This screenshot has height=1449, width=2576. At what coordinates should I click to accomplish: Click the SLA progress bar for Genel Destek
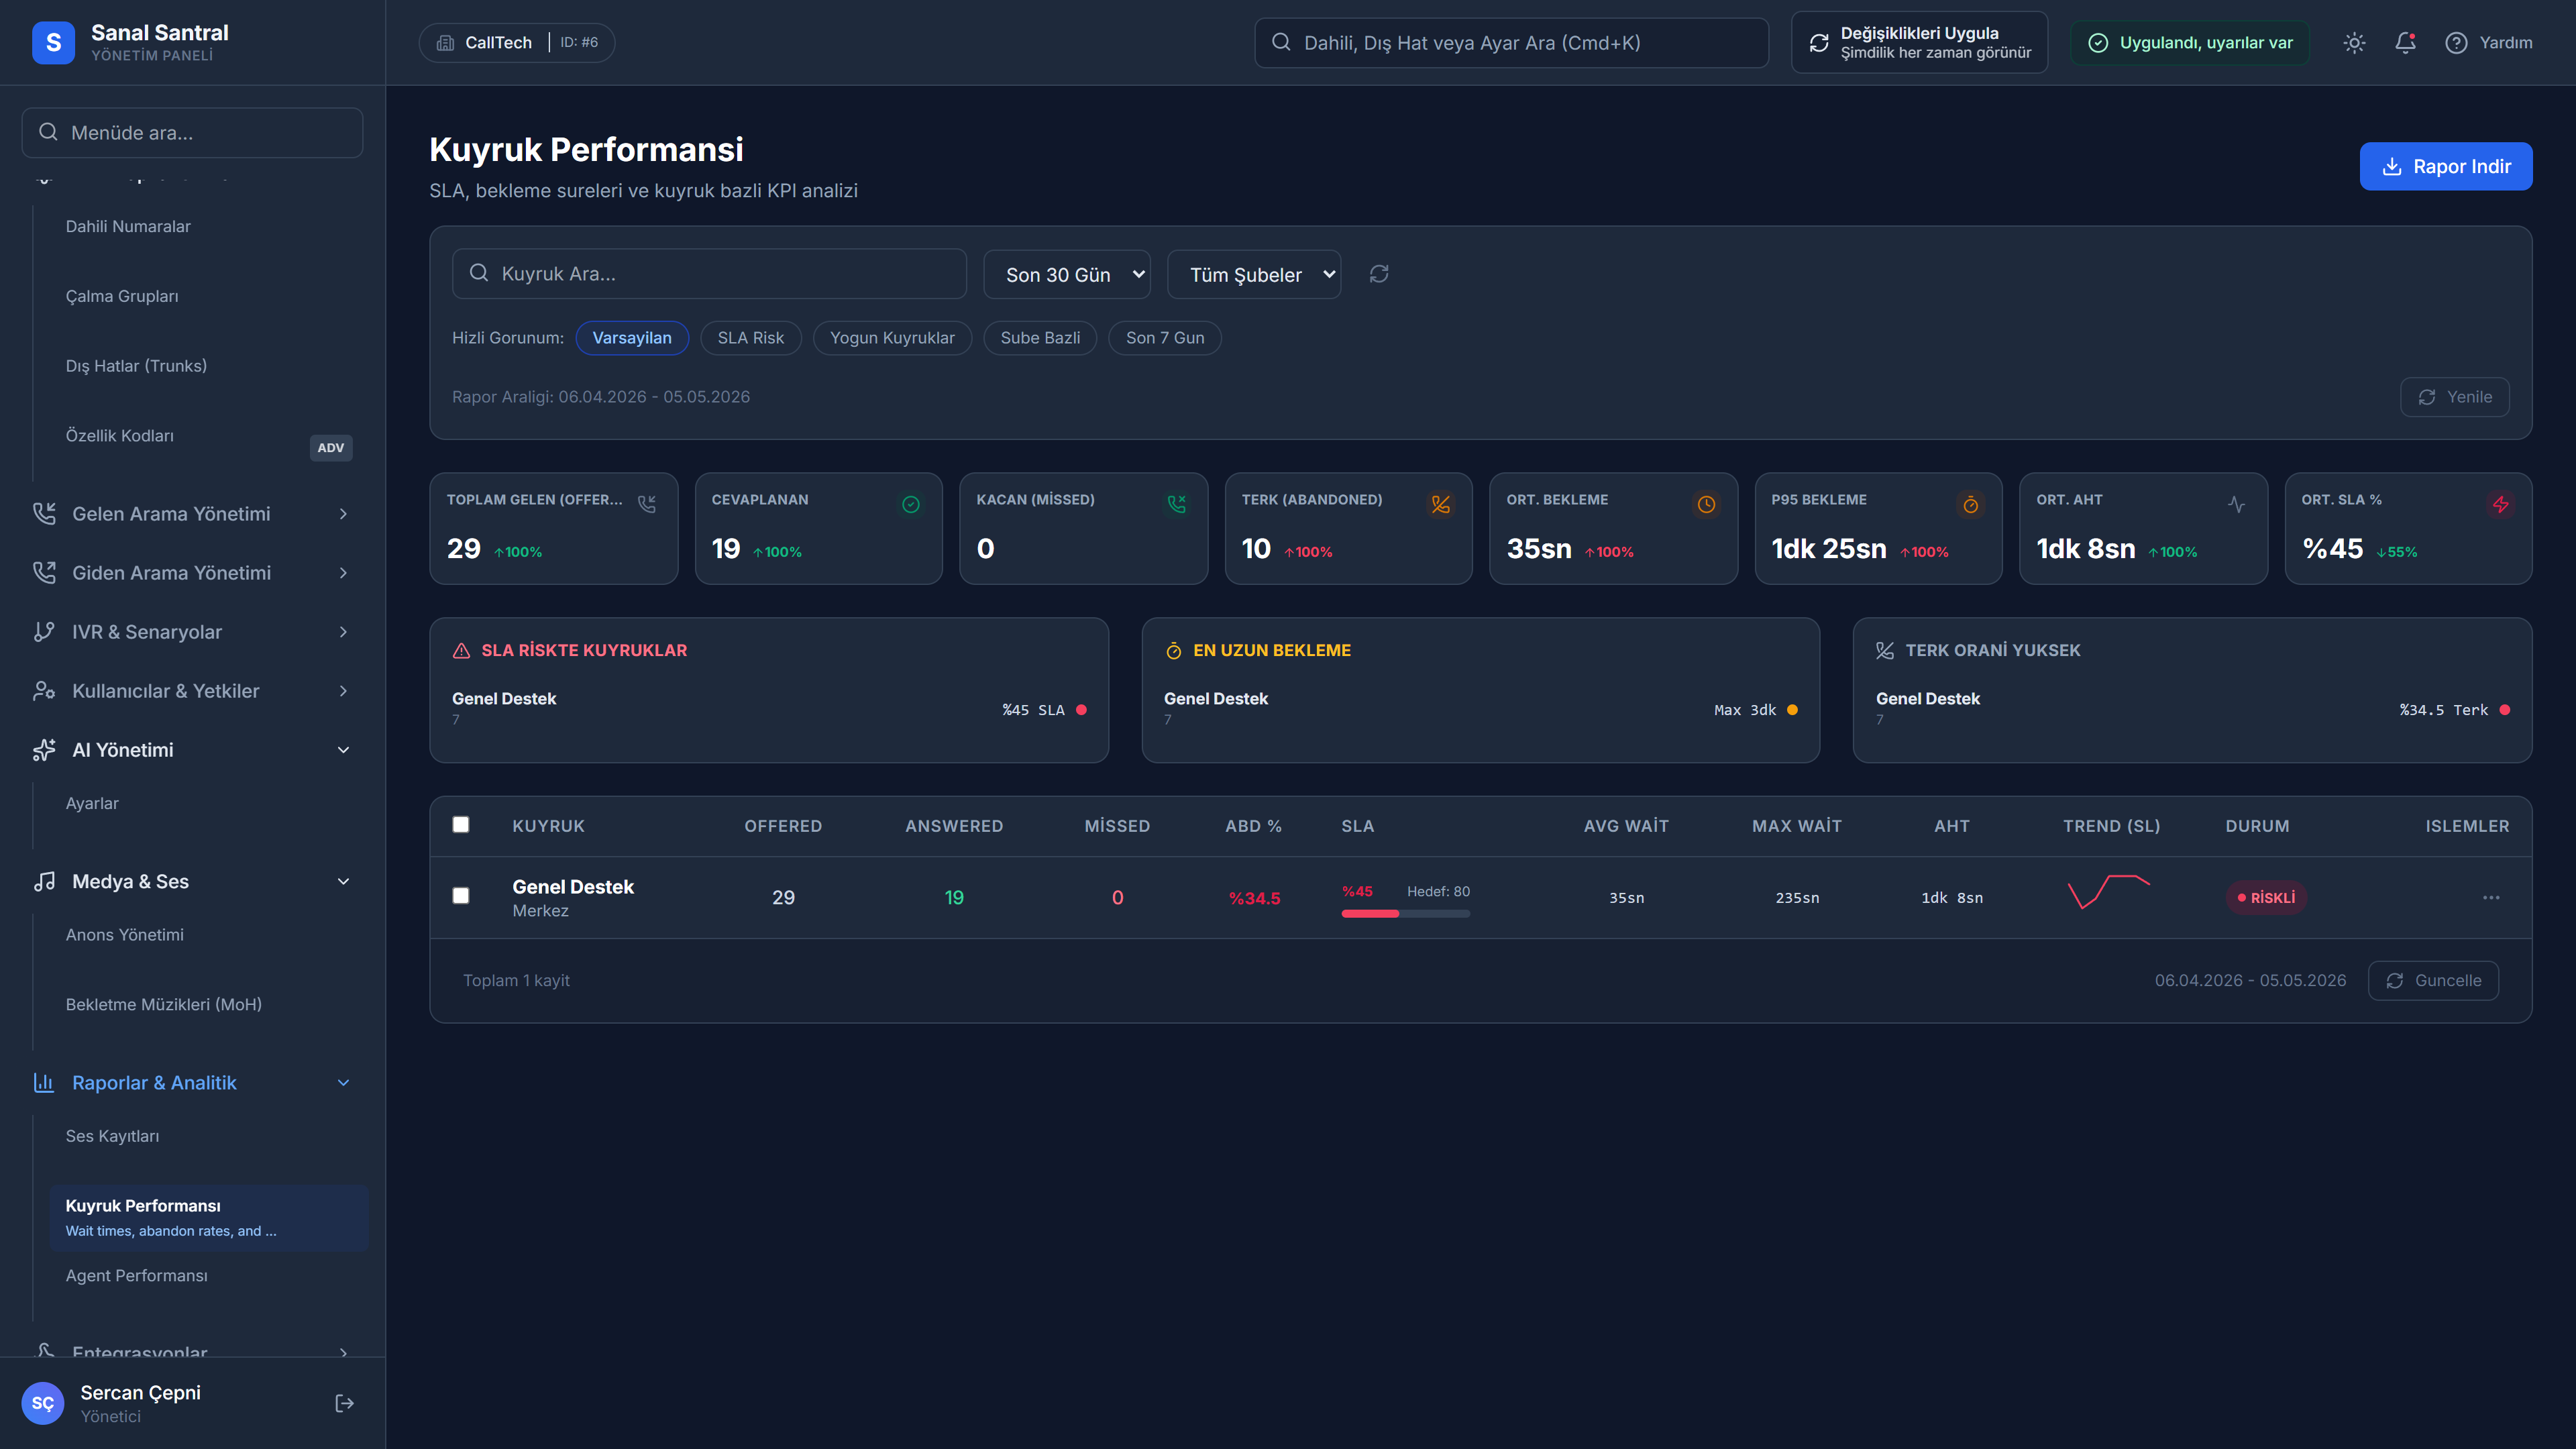[1405, 913]
